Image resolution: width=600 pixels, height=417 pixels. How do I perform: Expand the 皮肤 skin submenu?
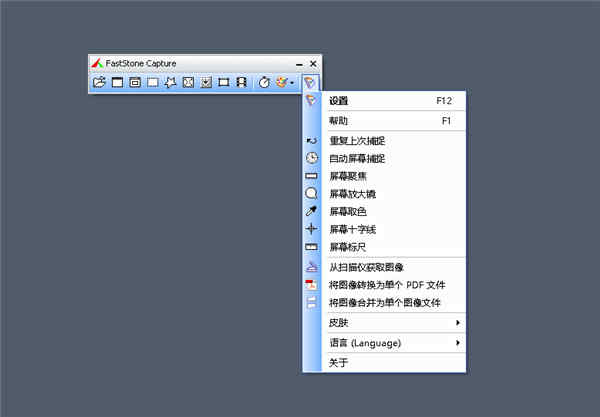[x=393, y=323]
